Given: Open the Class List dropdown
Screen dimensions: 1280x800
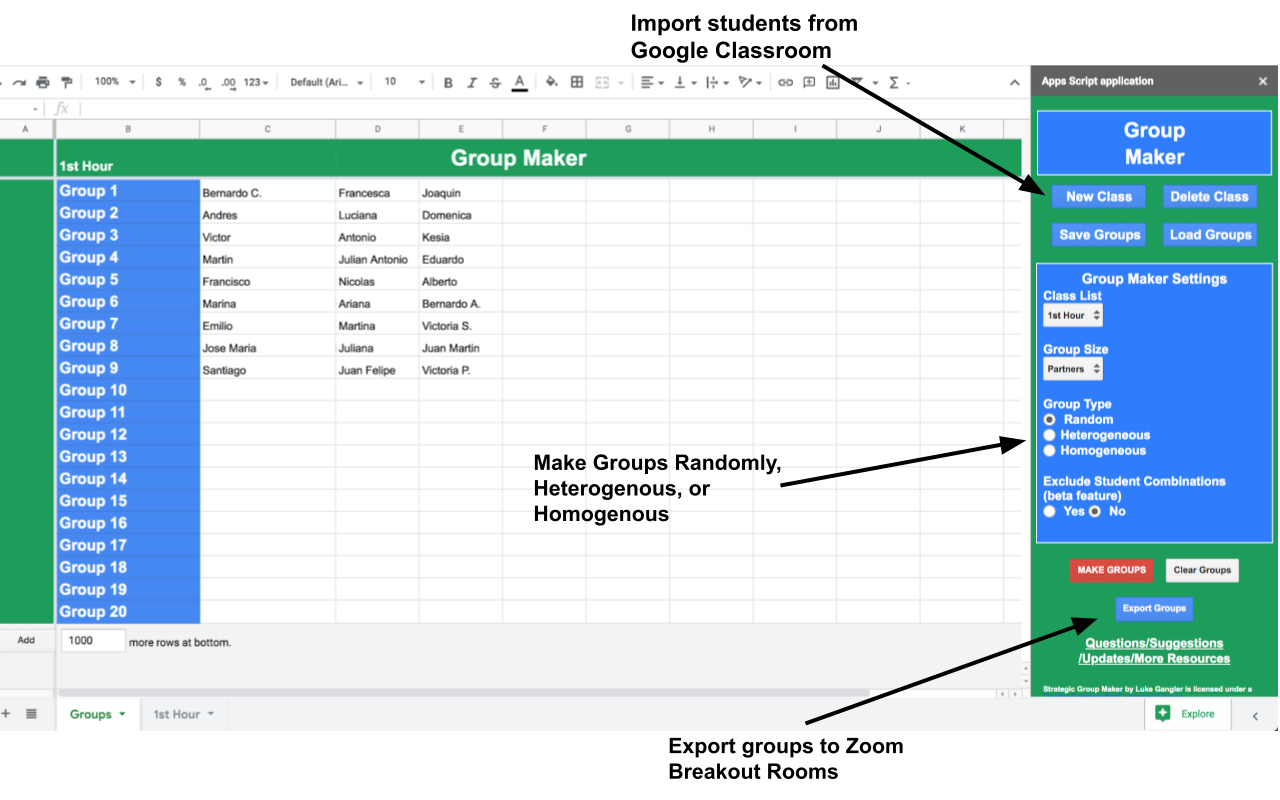Looking at the screenshot, I should click(x=1073, y=315).
